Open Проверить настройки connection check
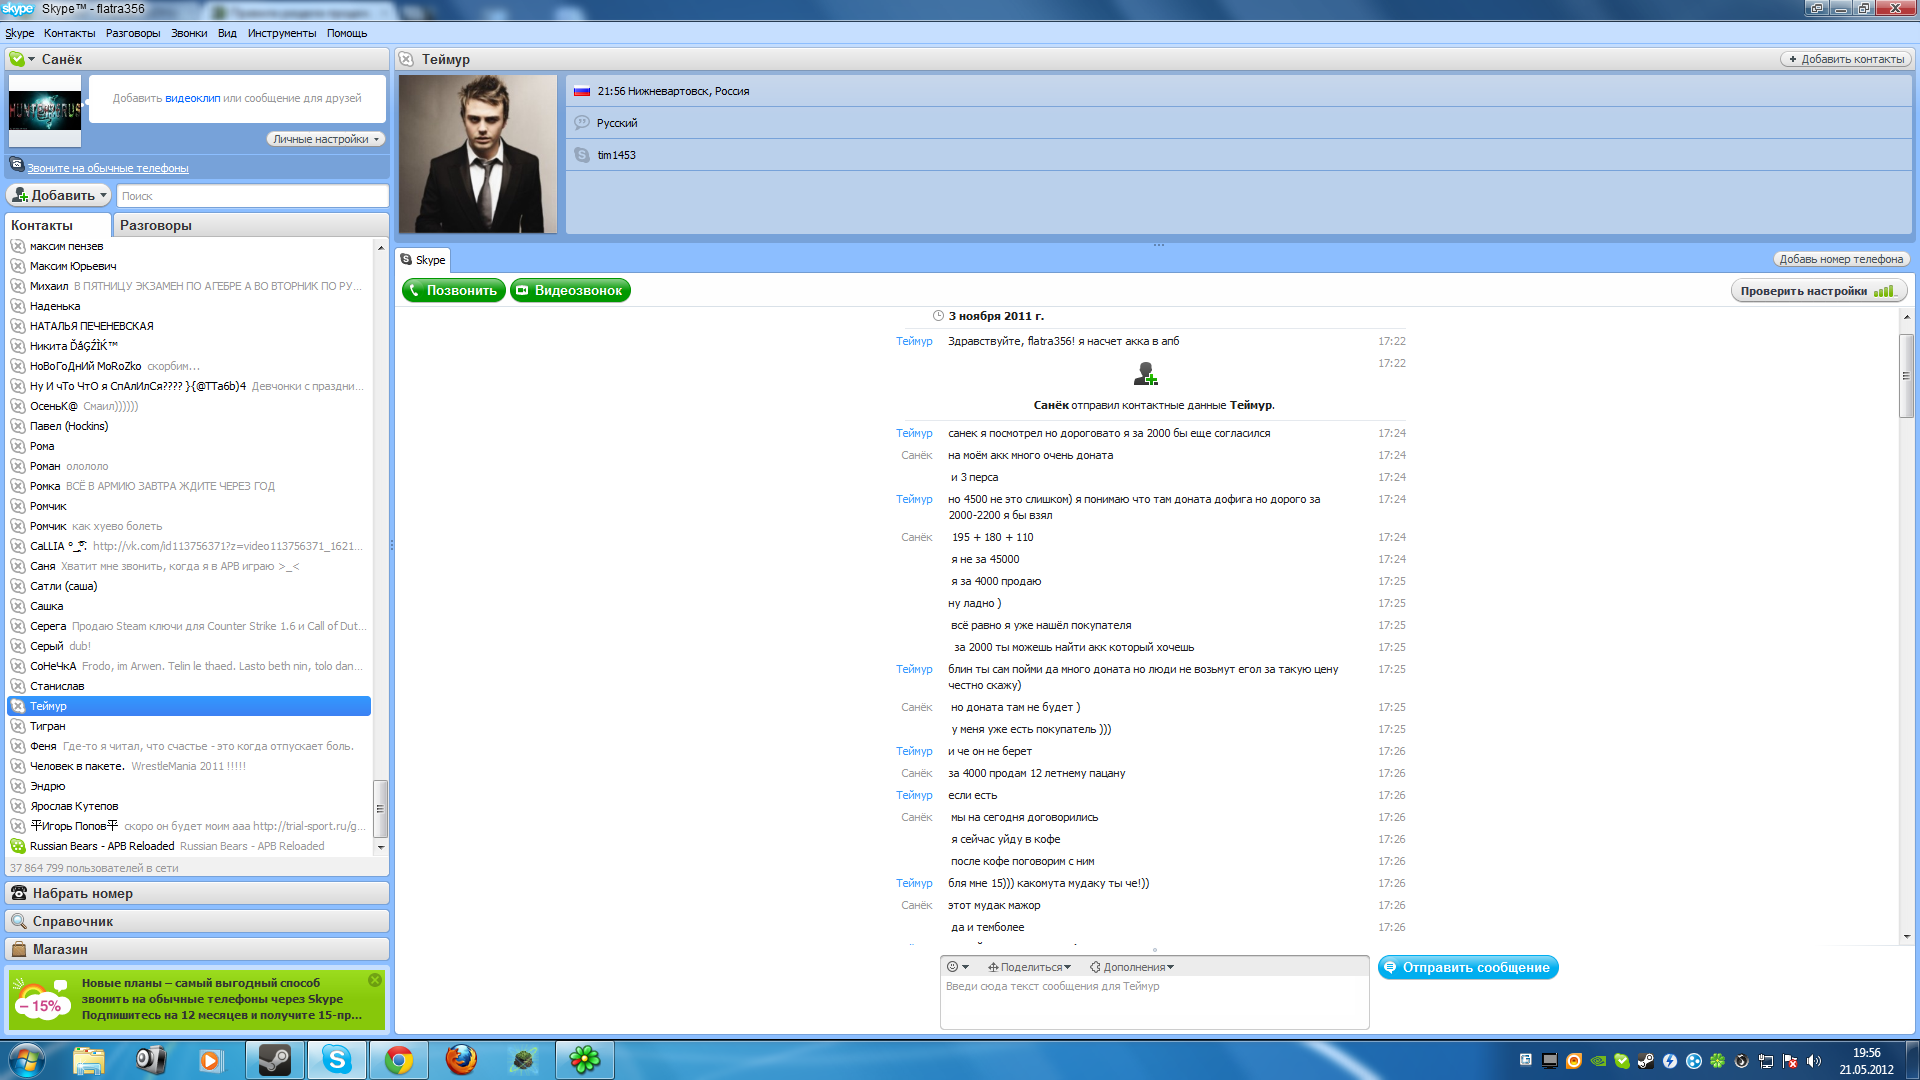Viewport: 1920px width, 1080px height. pyautogui.click(x=1818, y=291)
